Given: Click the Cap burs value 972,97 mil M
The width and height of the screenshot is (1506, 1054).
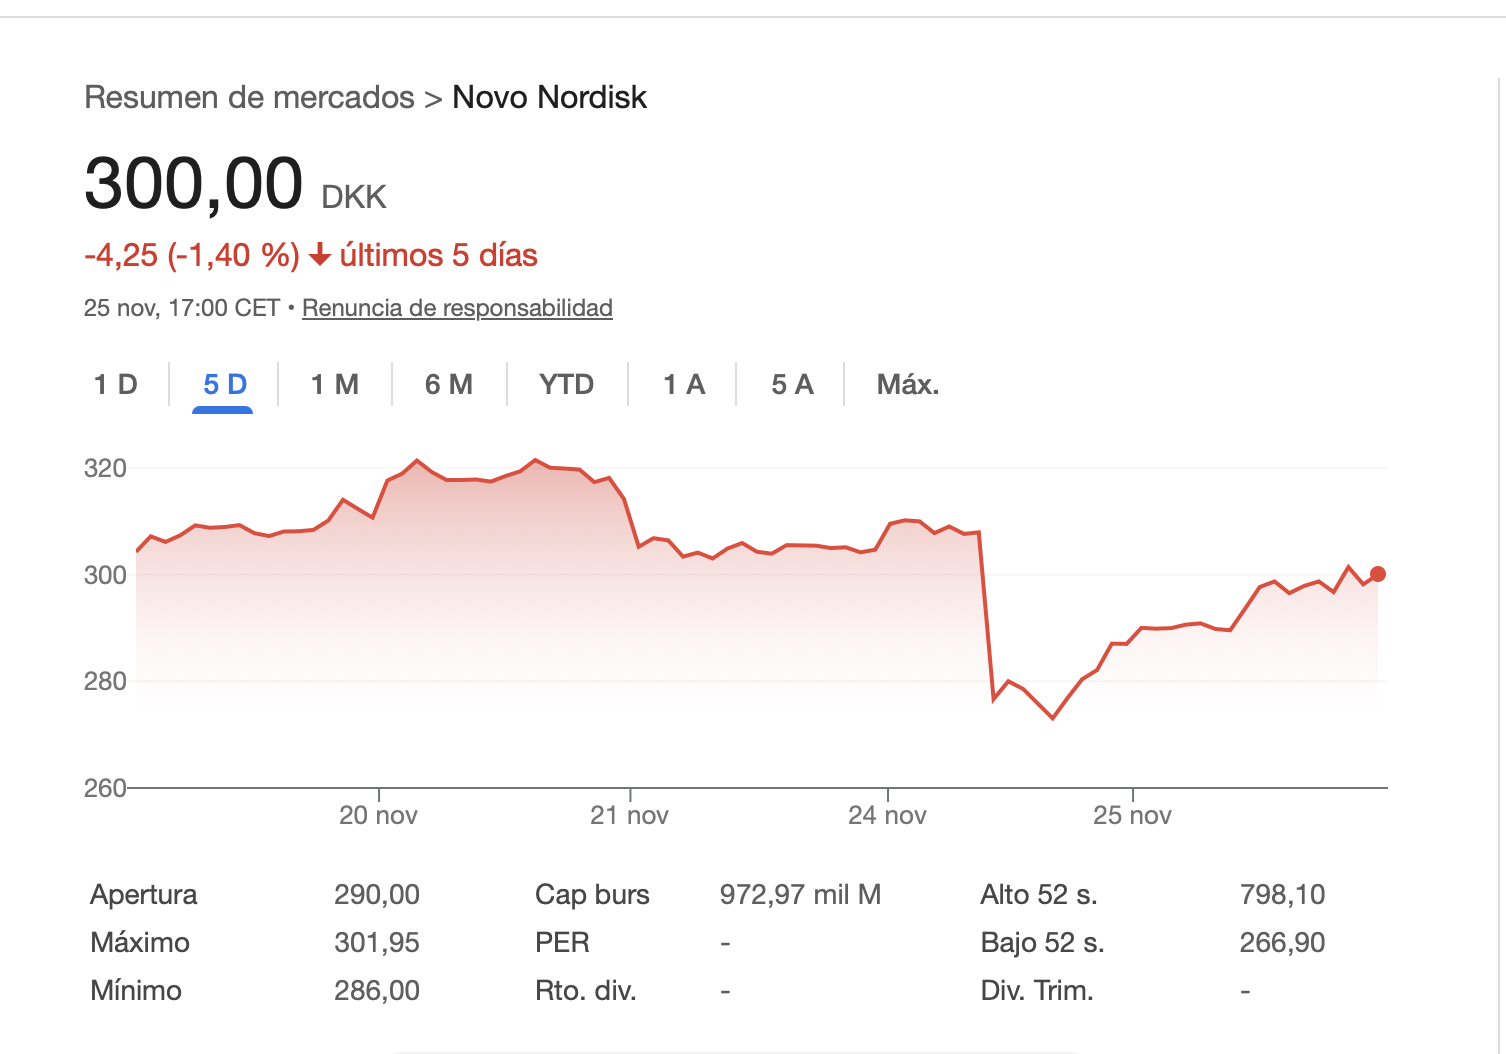Looking at the screenshot, I should [800, 894].
